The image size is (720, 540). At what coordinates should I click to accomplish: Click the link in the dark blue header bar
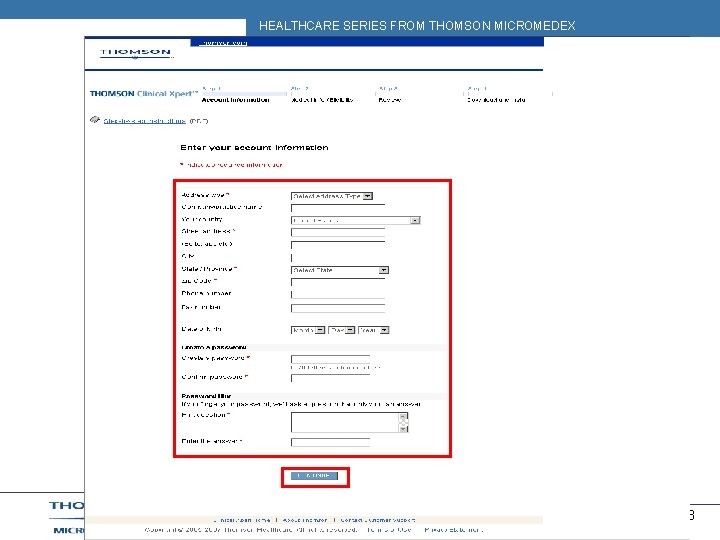click(x=224, y=43)
